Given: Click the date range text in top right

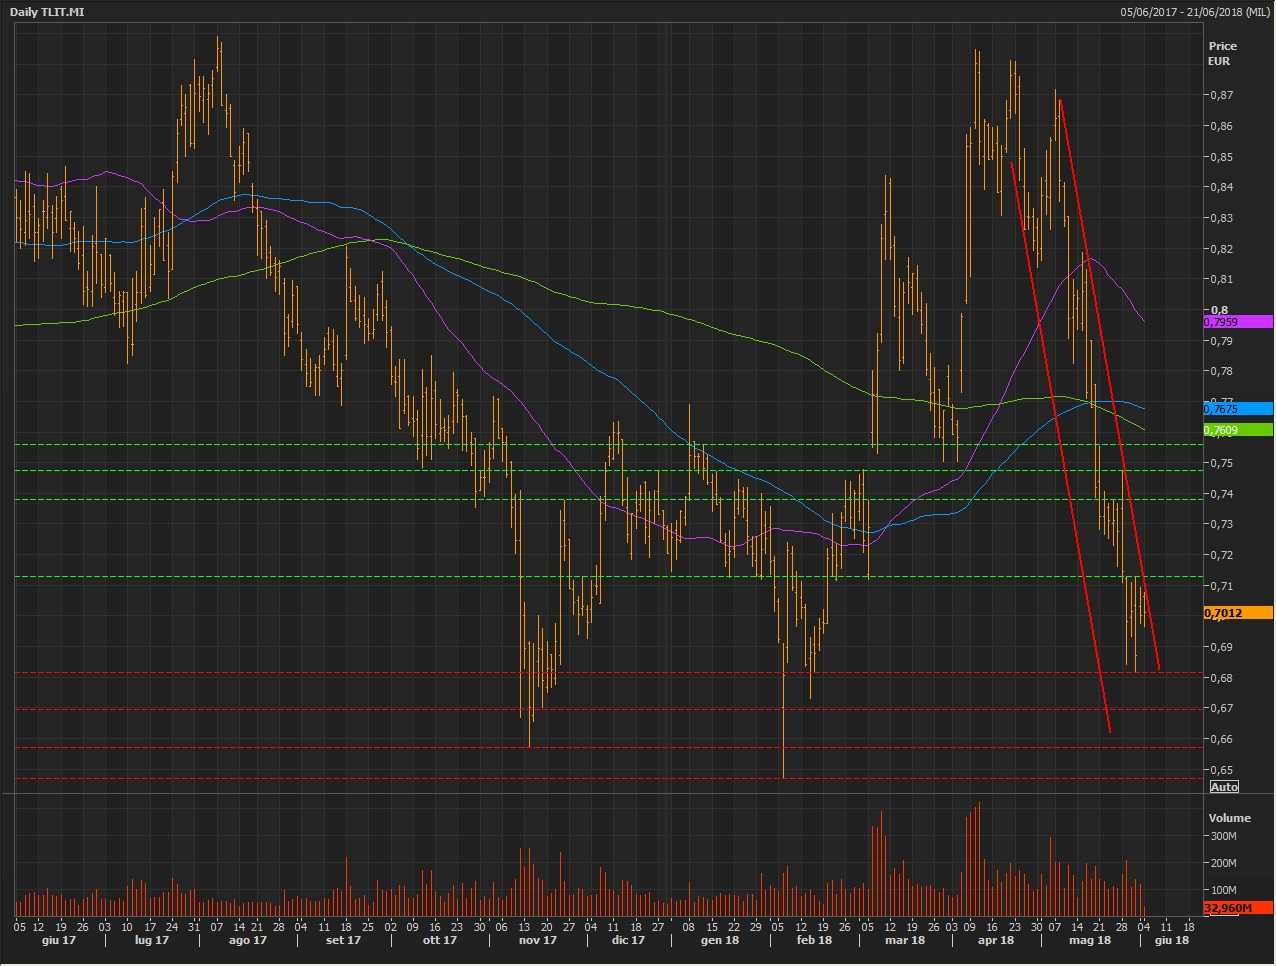Looking at the screenshot, I should [1194, 12].
